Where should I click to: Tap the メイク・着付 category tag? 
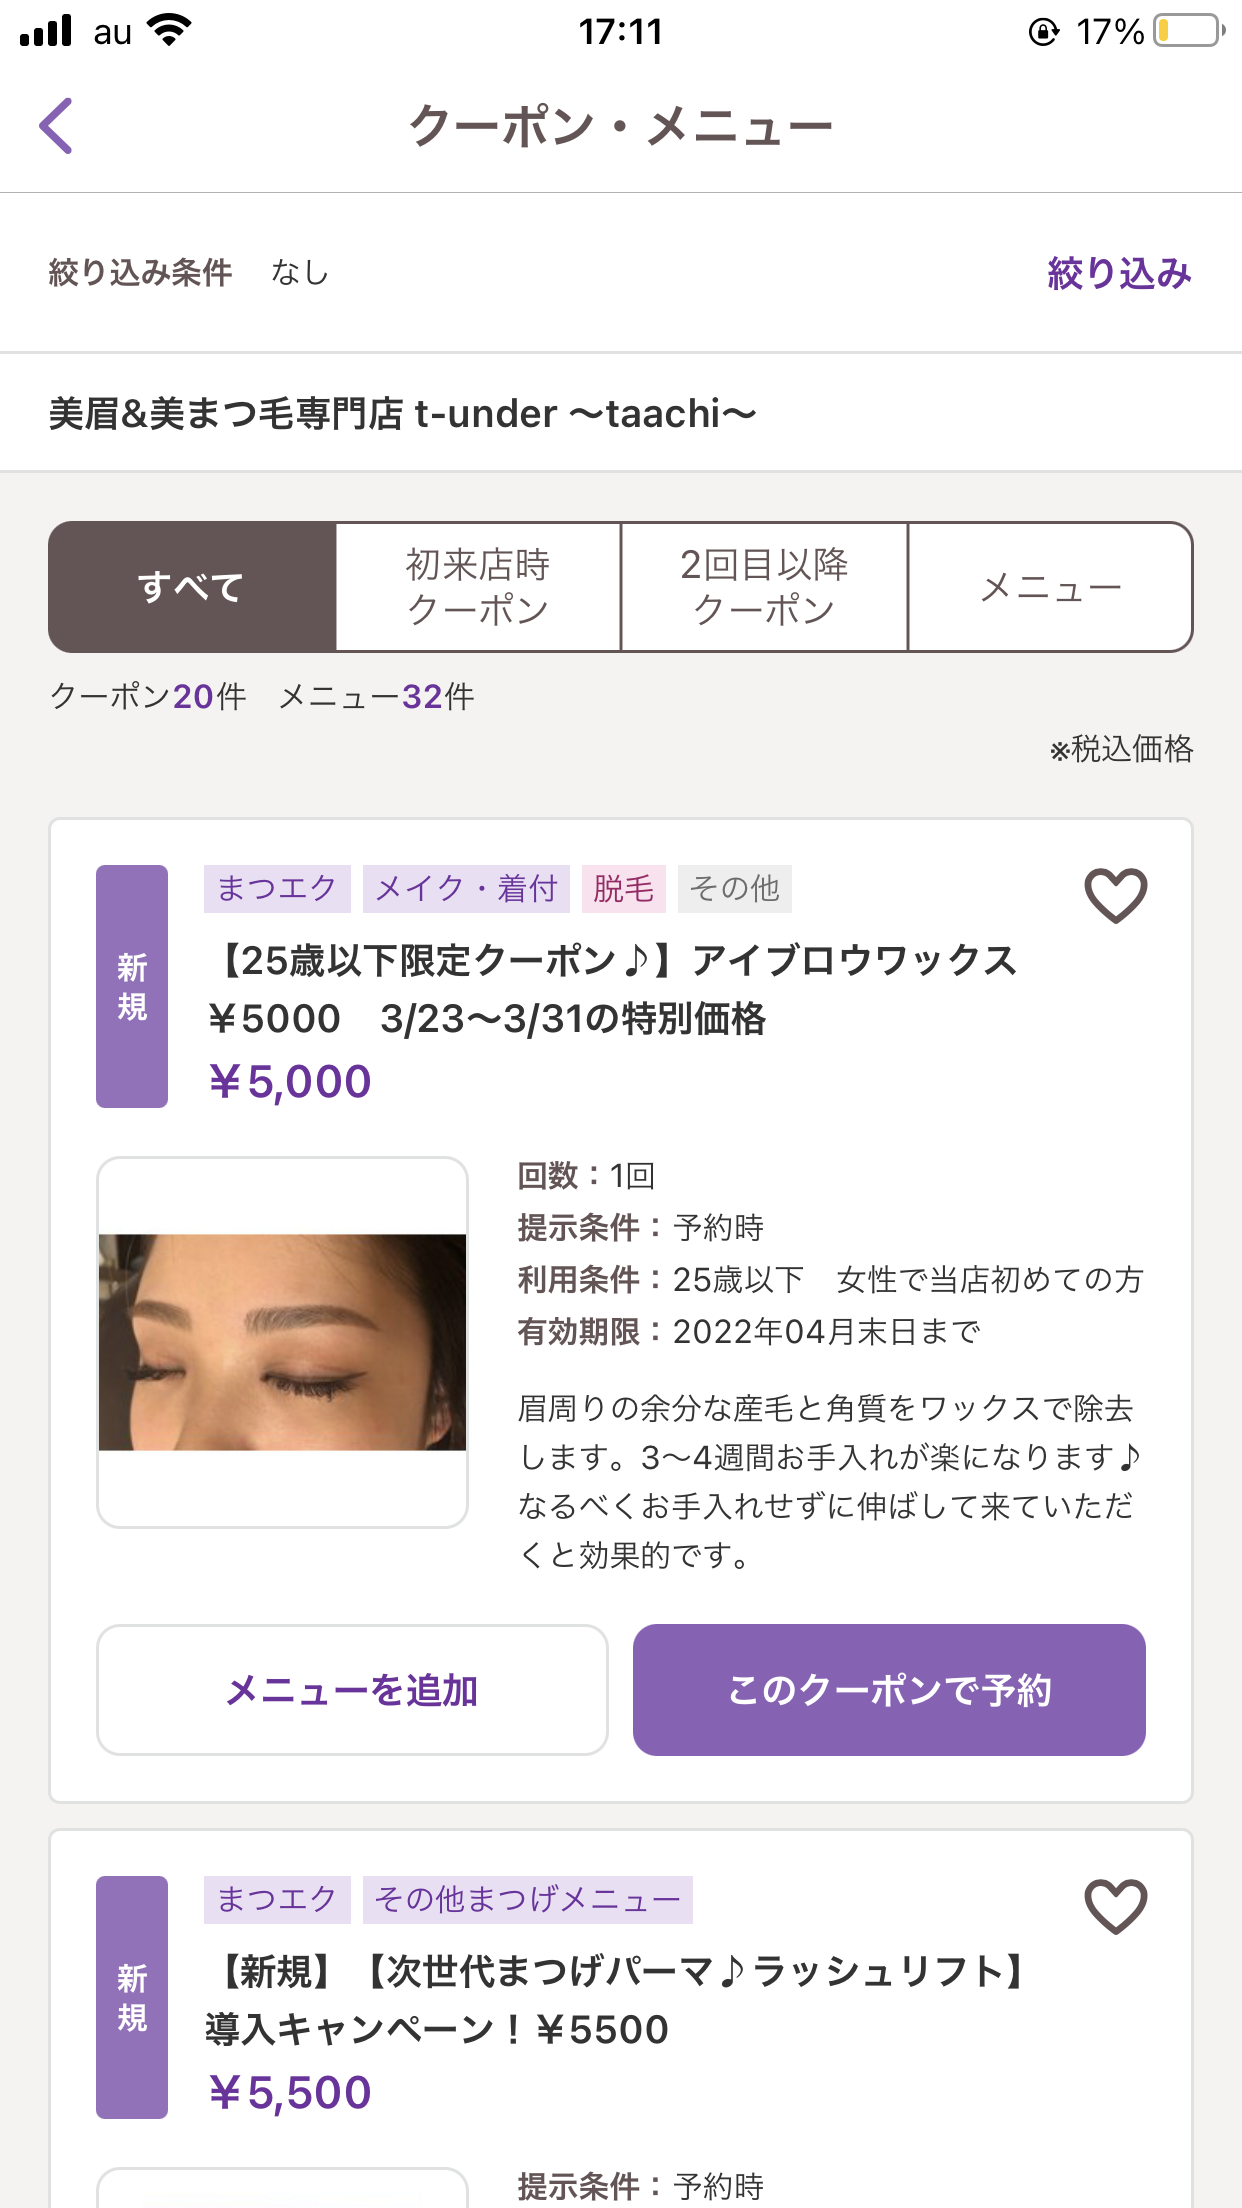pyautogui.click(x=466, y=888)
